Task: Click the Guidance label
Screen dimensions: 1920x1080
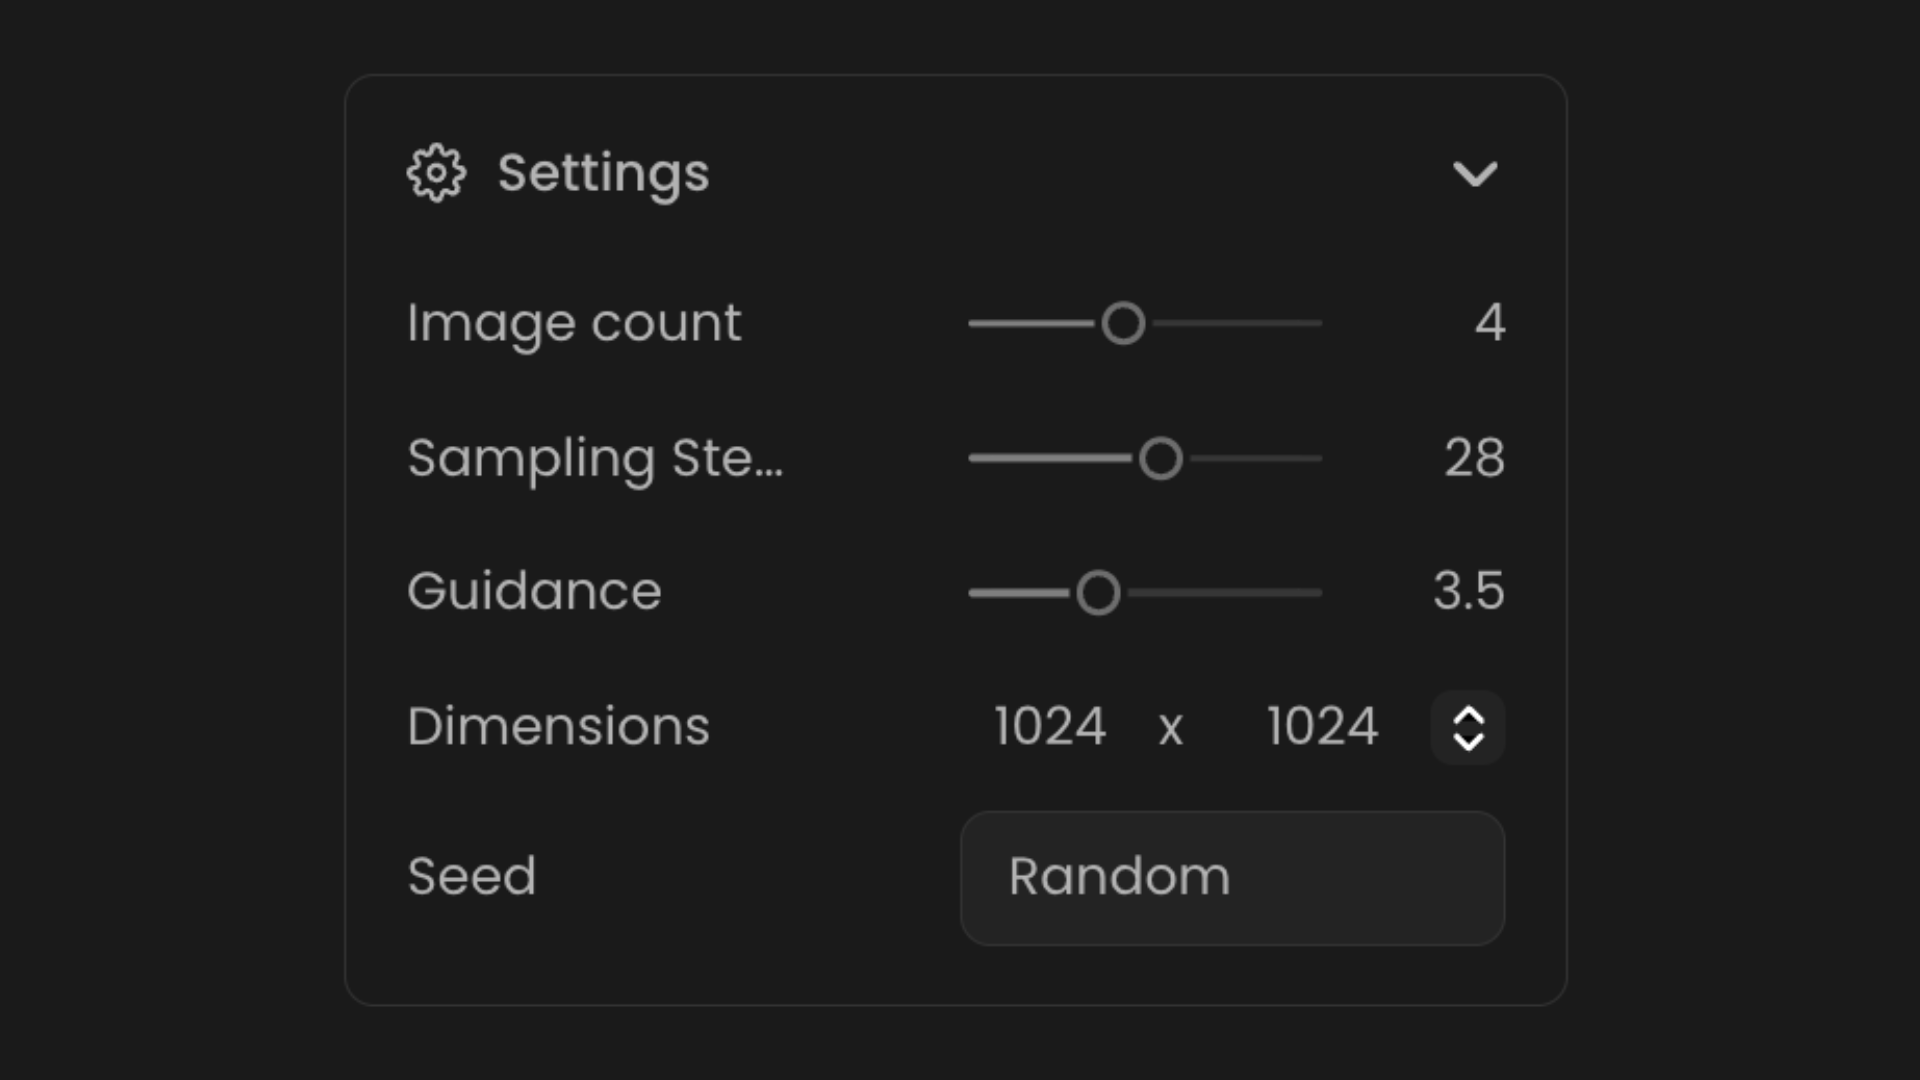Action: point(534,591)
